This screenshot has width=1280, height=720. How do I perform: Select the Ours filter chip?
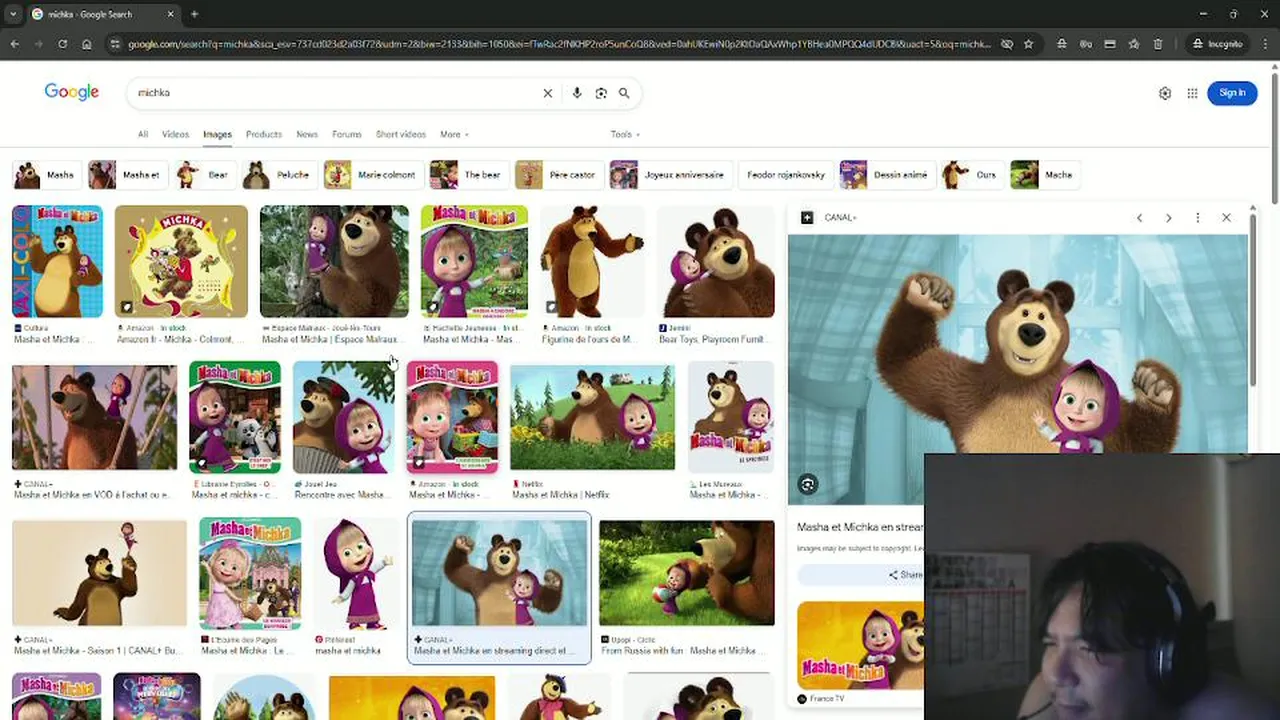(x=971, y=175)
